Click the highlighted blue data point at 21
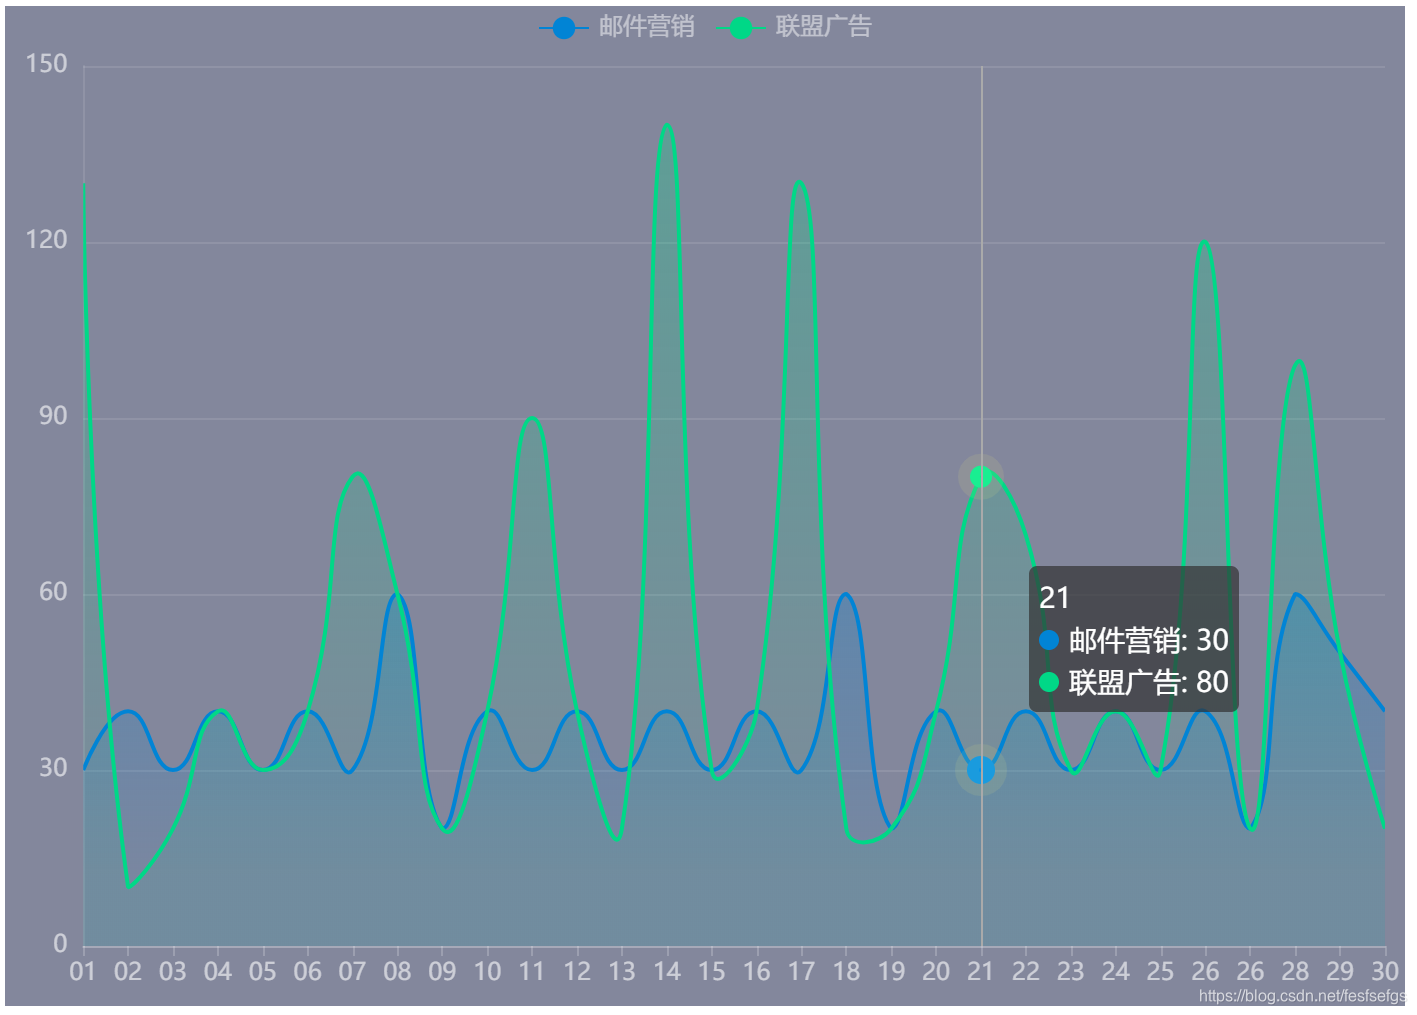Image resolution: width=1417 pixels, height=1015 pixels. [981, 770]
